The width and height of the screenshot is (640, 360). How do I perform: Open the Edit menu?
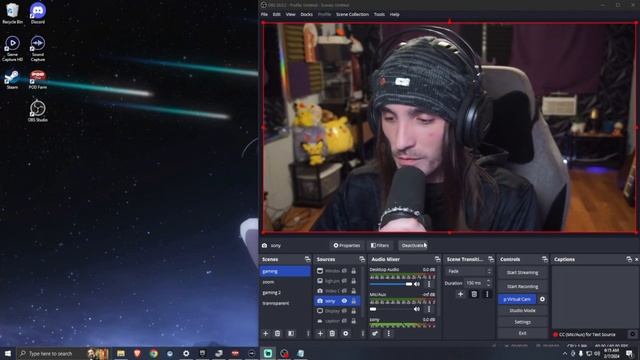click(276, 14)
